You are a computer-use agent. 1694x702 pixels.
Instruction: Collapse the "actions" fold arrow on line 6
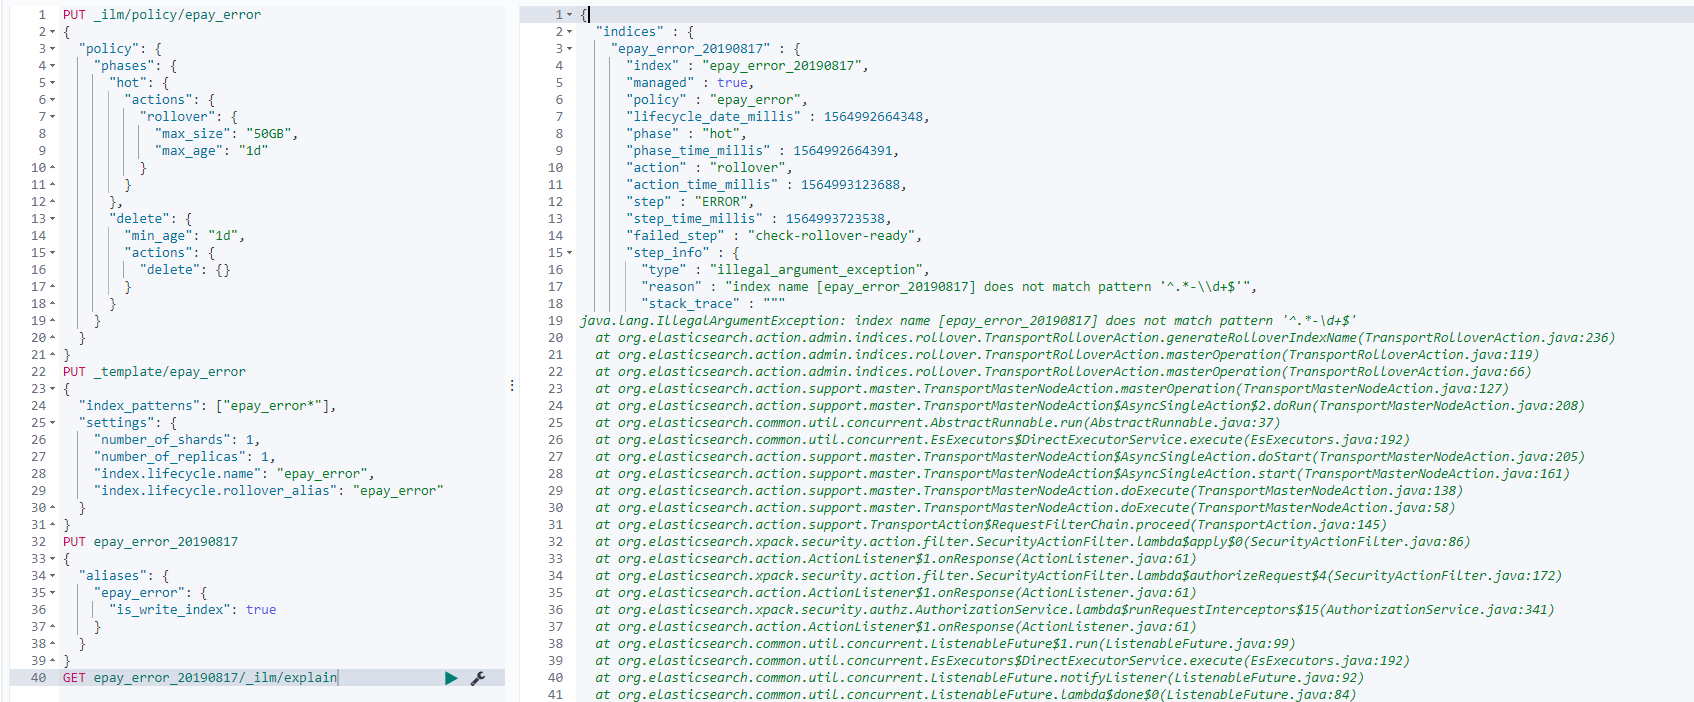[52, 100]
